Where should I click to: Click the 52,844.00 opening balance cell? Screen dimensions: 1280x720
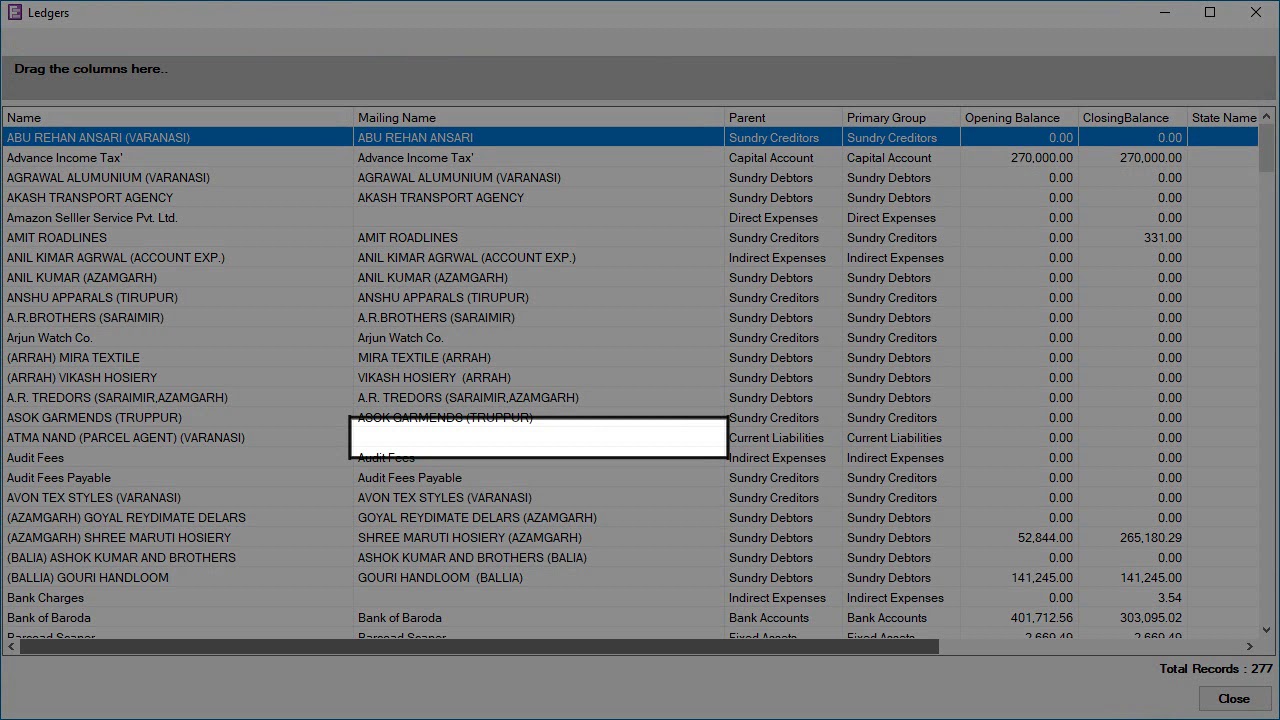1019,537
